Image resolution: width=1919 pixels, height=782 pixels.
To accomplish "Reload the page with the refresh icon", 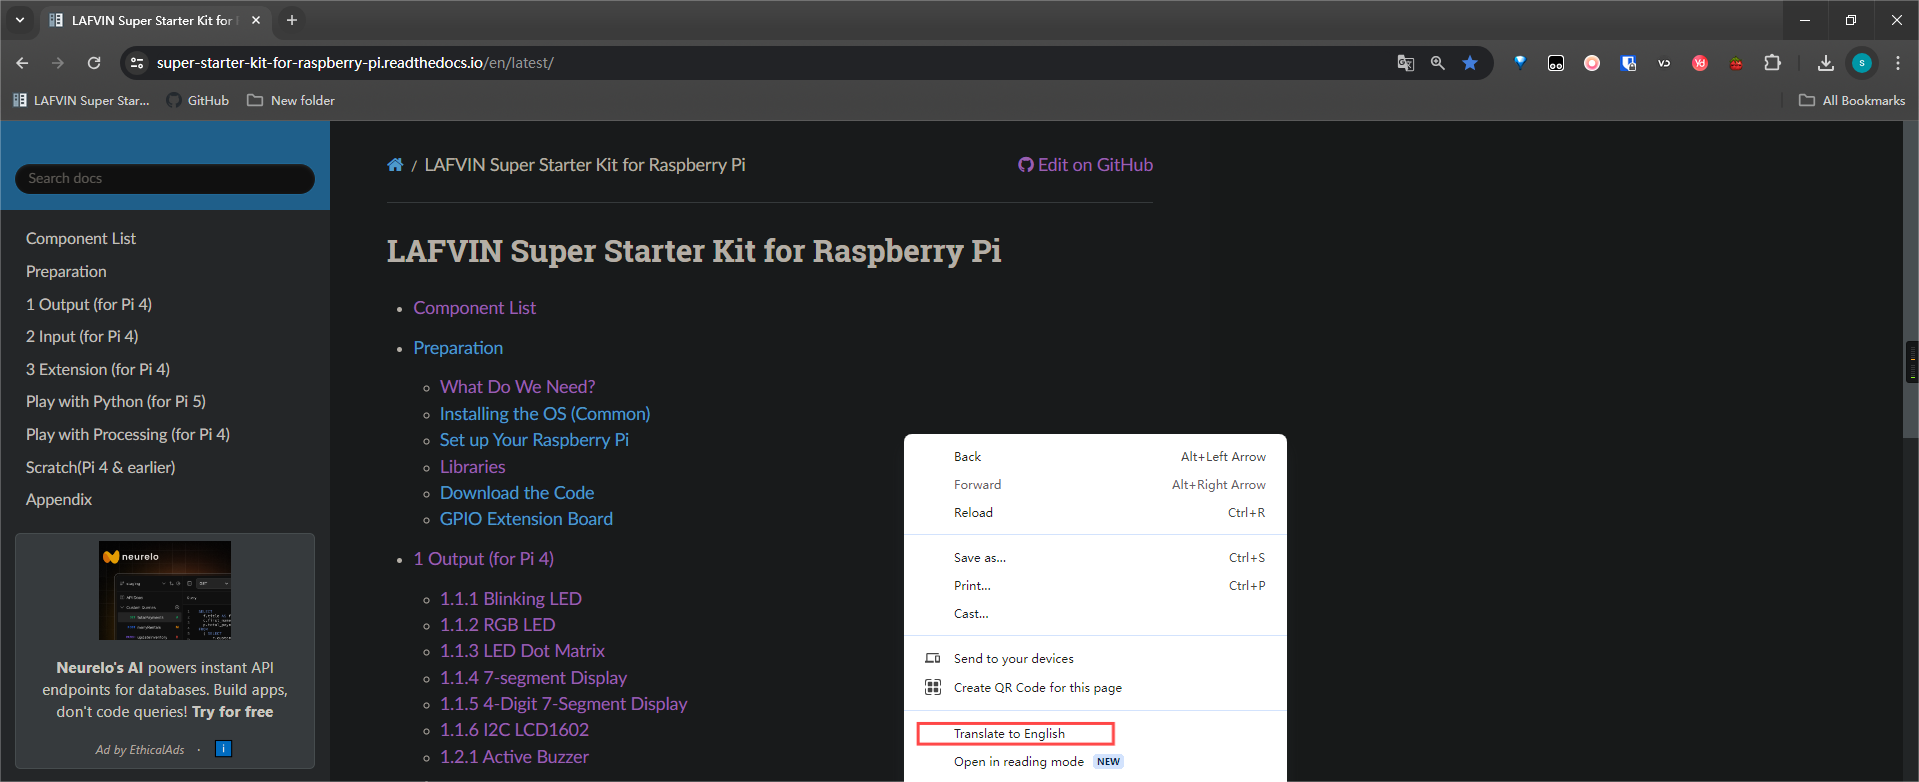I will [x=94, y=63].
